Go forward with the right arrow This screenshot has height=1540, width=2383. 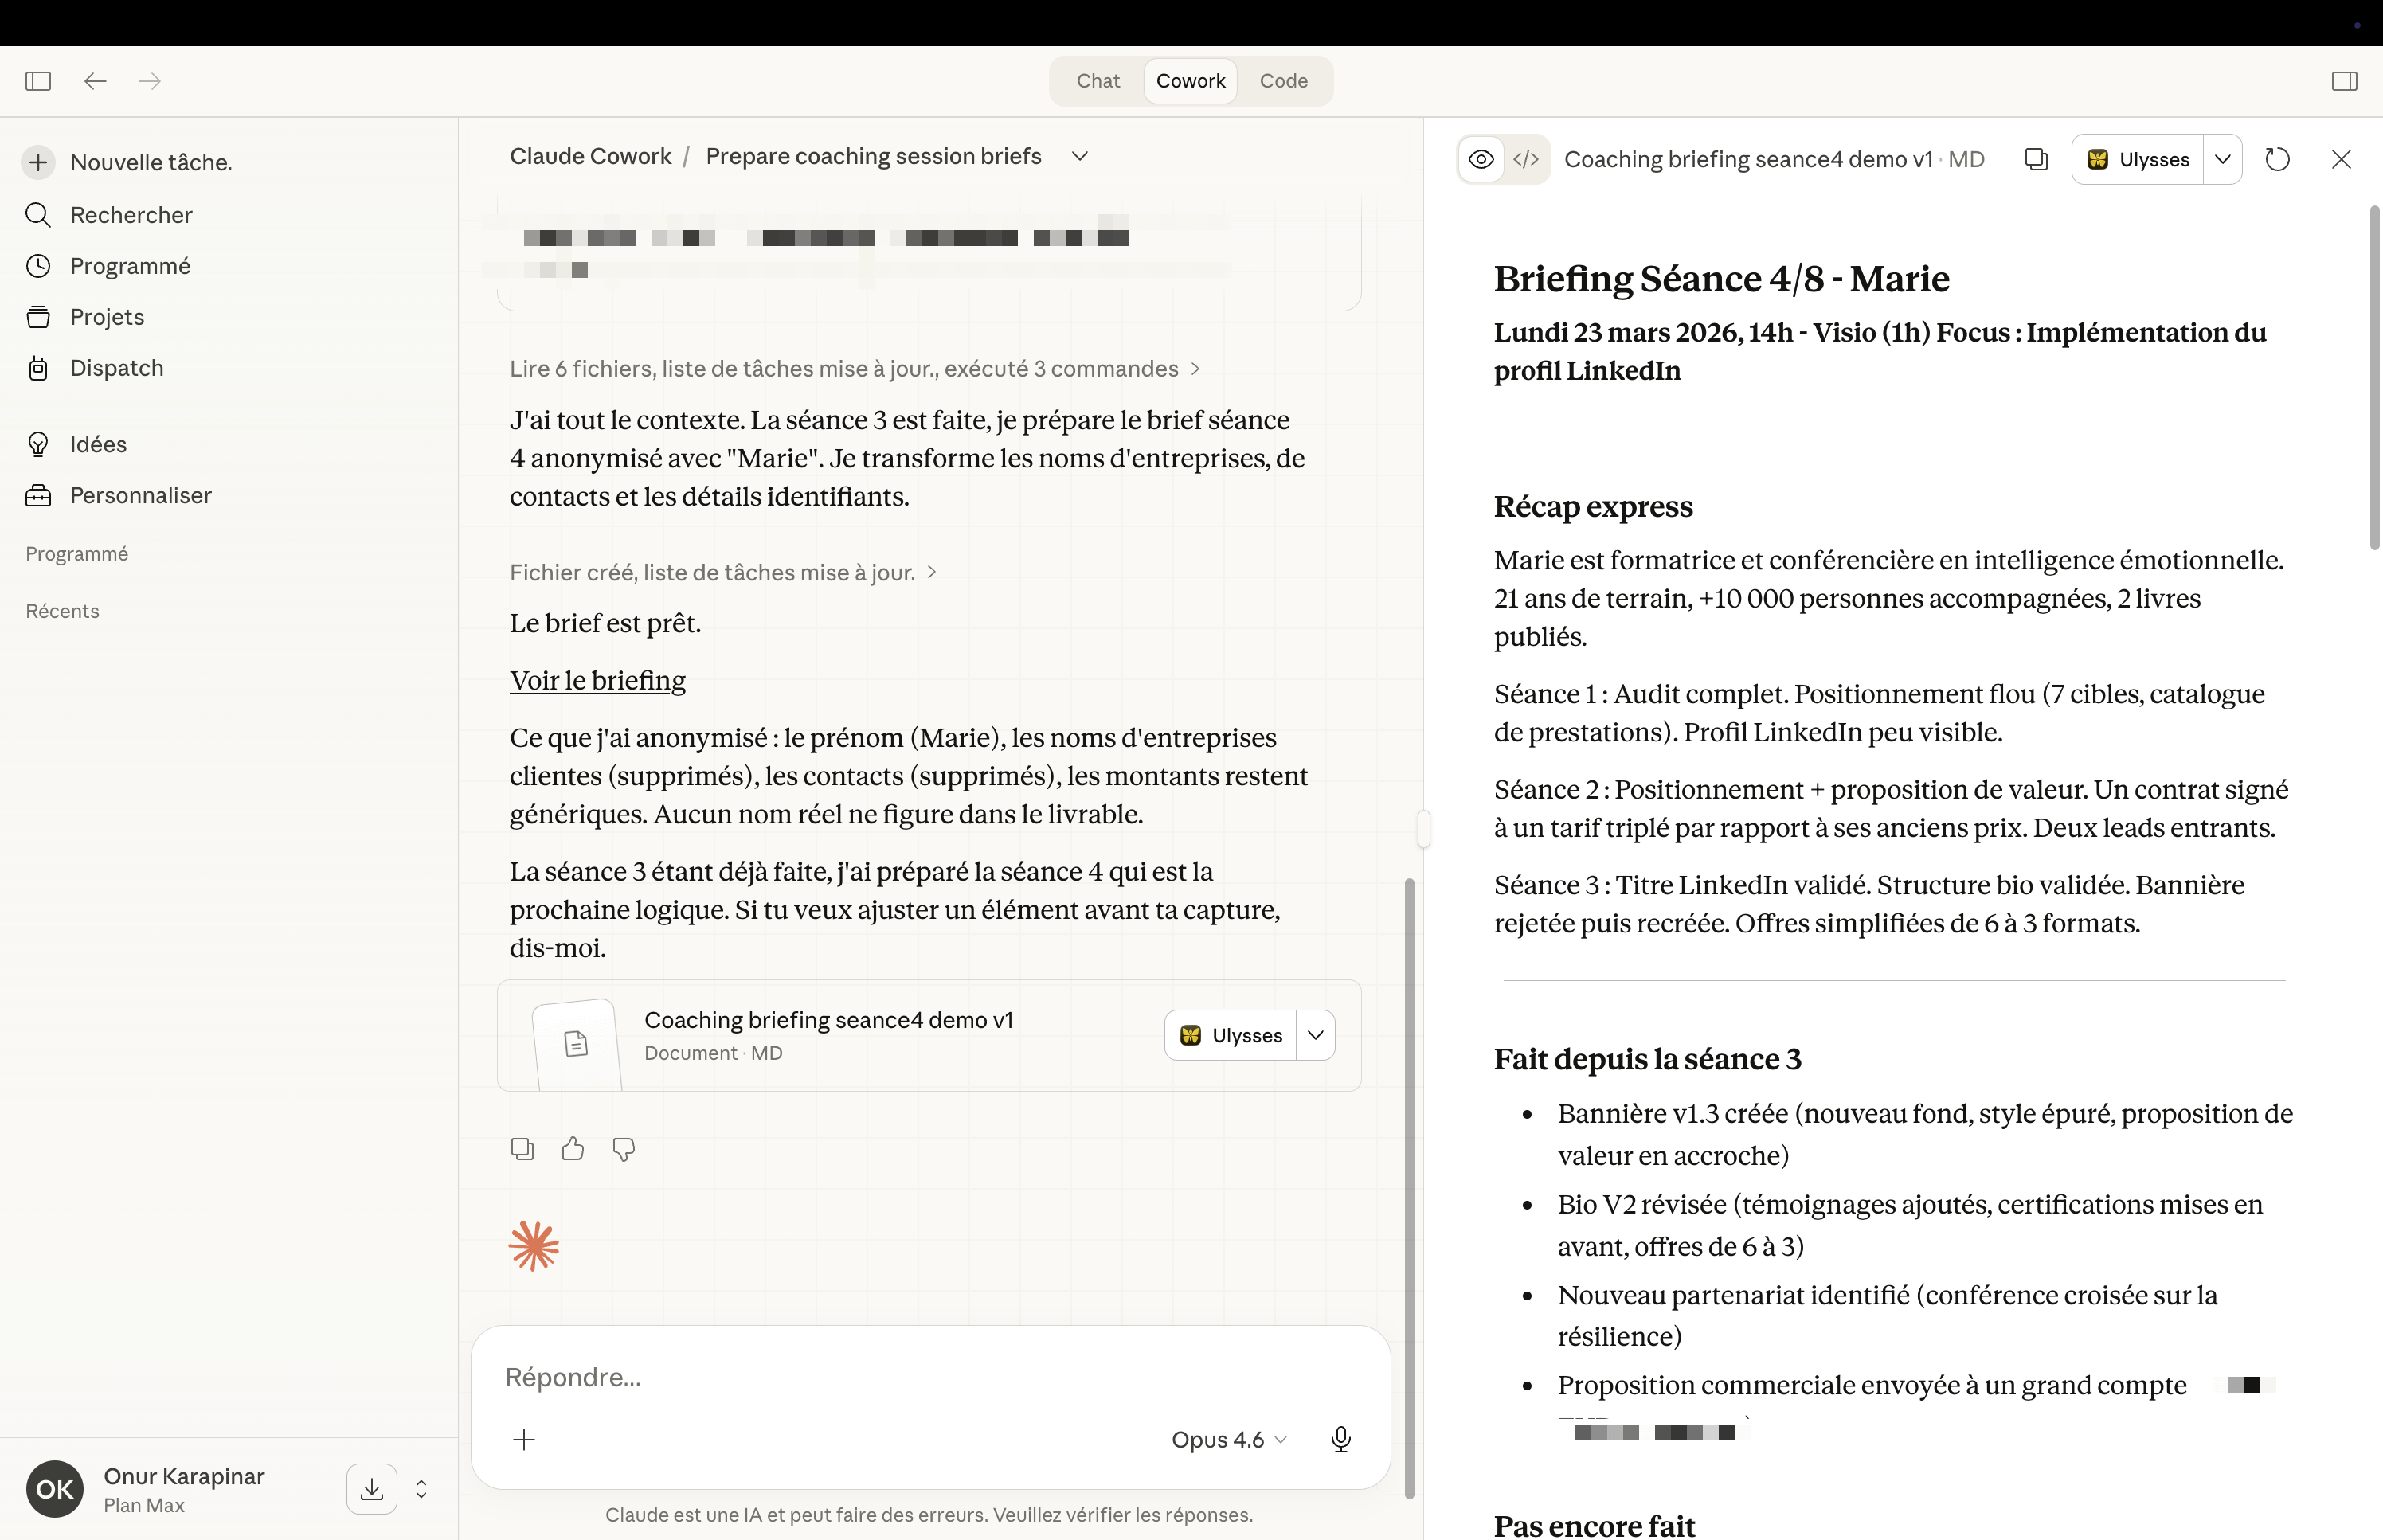150,81
